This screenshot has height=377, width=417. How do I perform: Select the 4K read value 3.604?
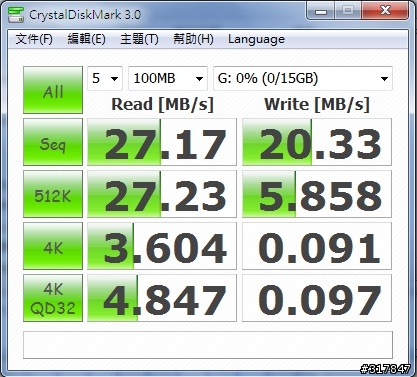tap(162, 246)
